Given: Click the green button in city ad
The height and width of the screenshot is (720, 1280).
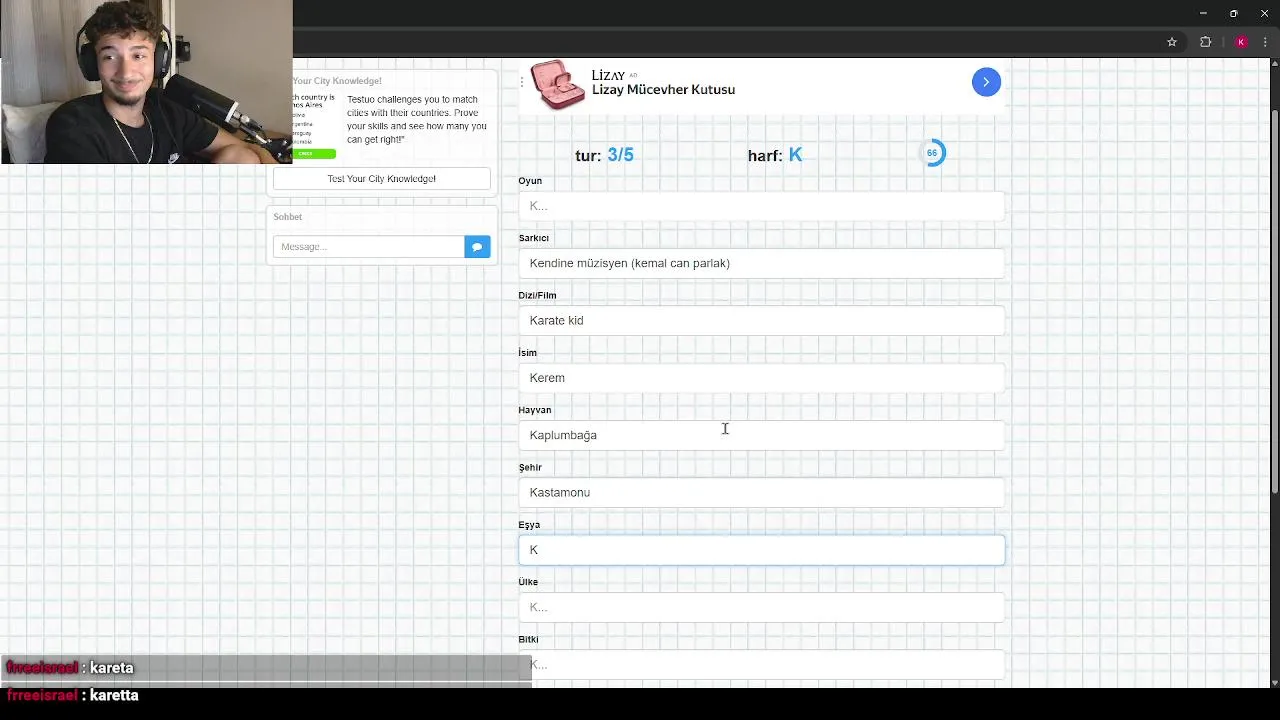Looking at the screenshot, I should (x=314, y=153).
